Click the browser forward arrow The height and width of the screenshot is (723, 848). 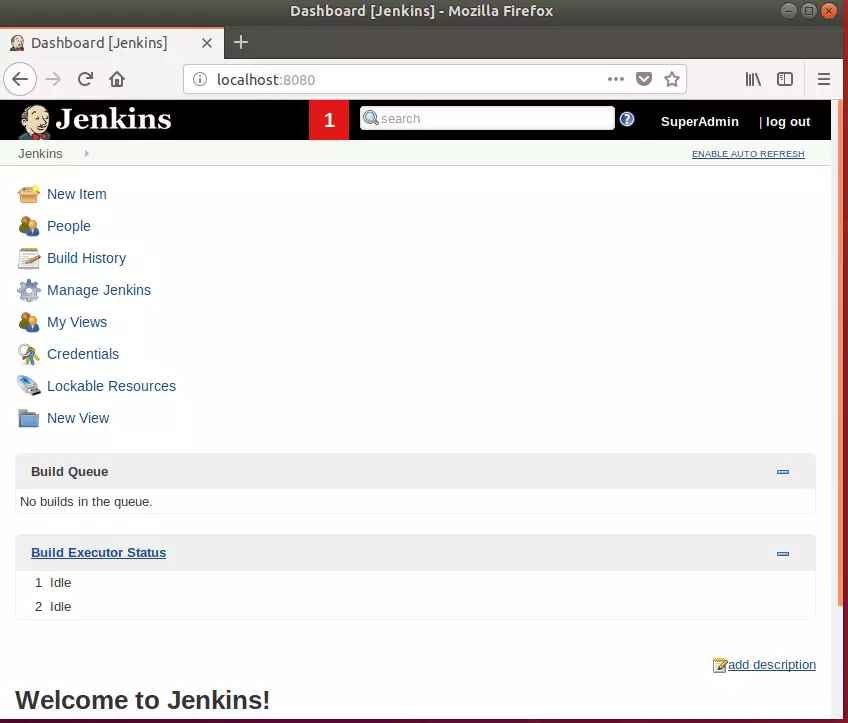[x=53, y=79]
